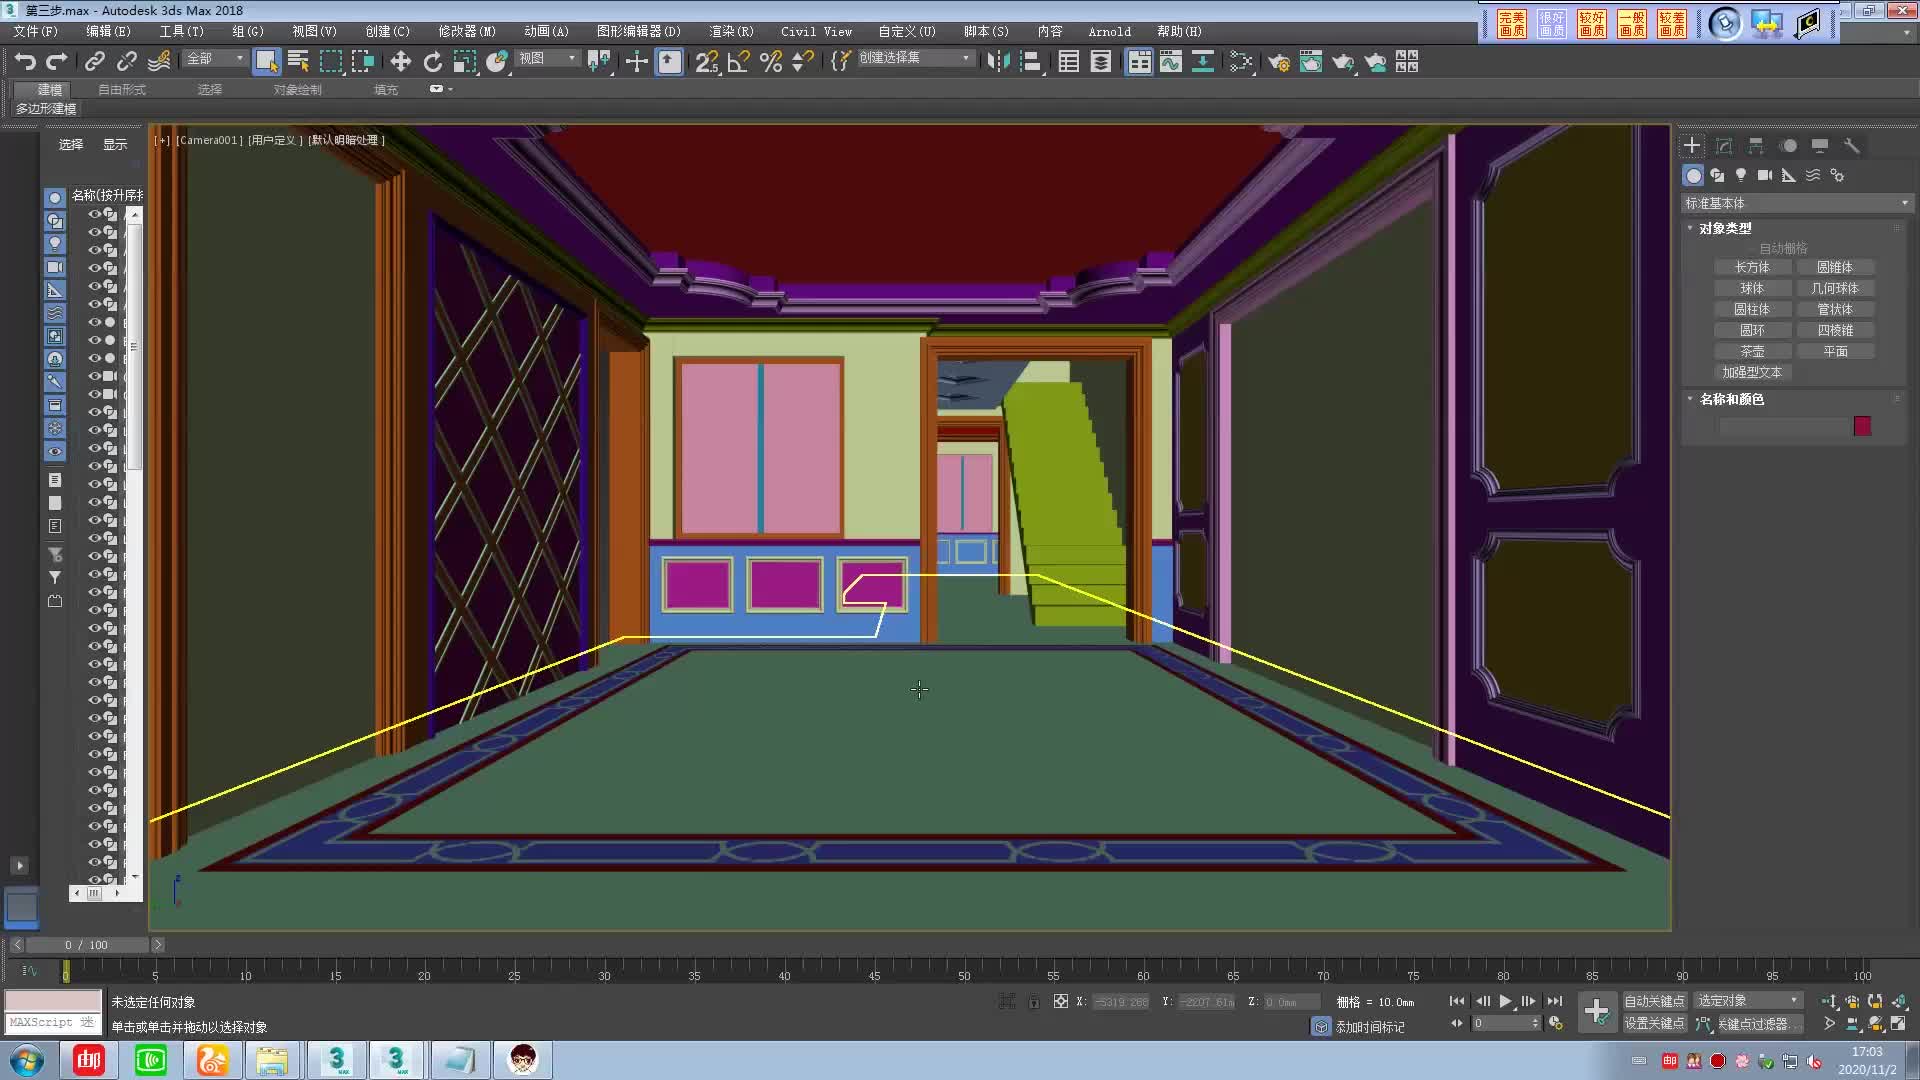Open the 全部 selection filter dropdown
Screen dimensions: 1920x1080
215,59
